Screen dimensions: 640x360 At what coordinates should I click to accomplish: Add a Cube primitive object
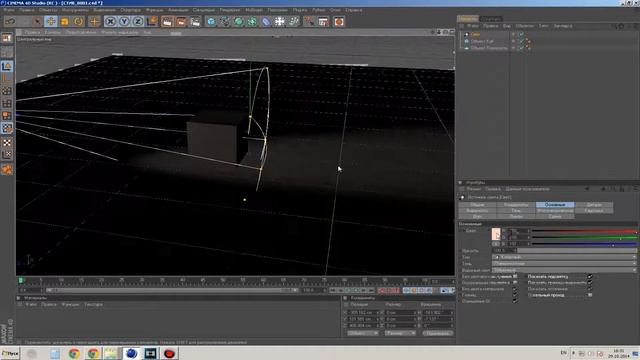pos(211,21)
